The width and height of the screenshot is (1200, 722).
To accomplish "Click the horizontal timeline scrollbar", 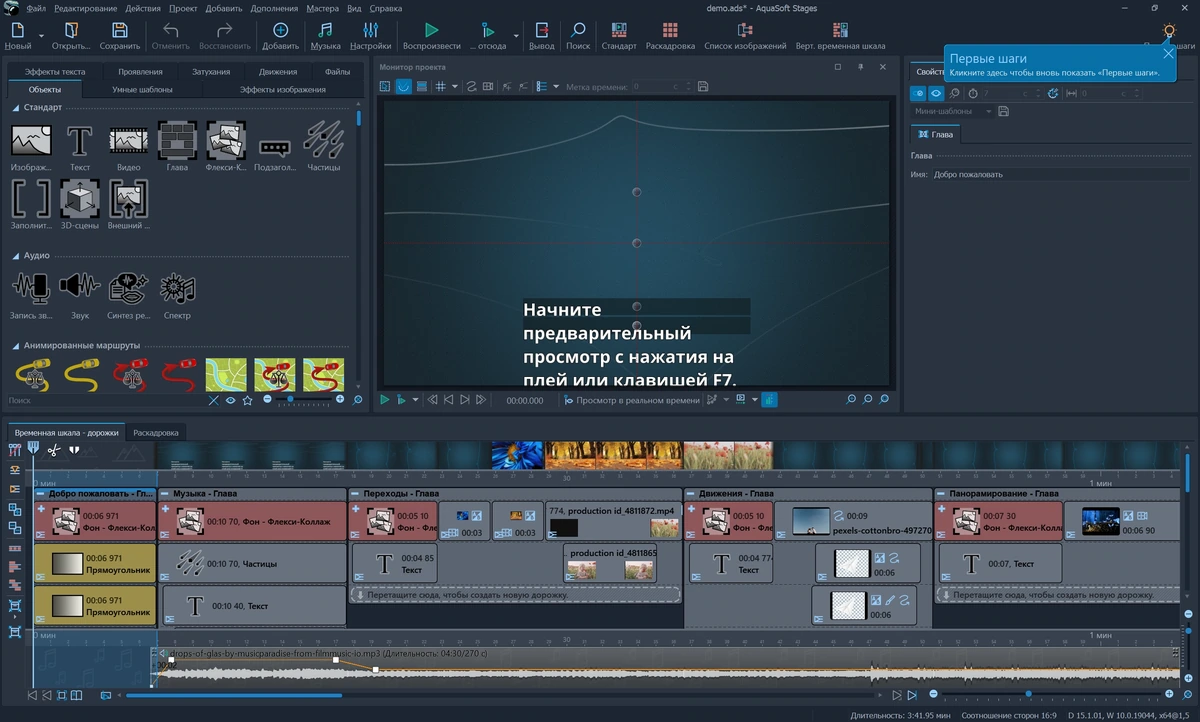I will [x=234, y=694].
